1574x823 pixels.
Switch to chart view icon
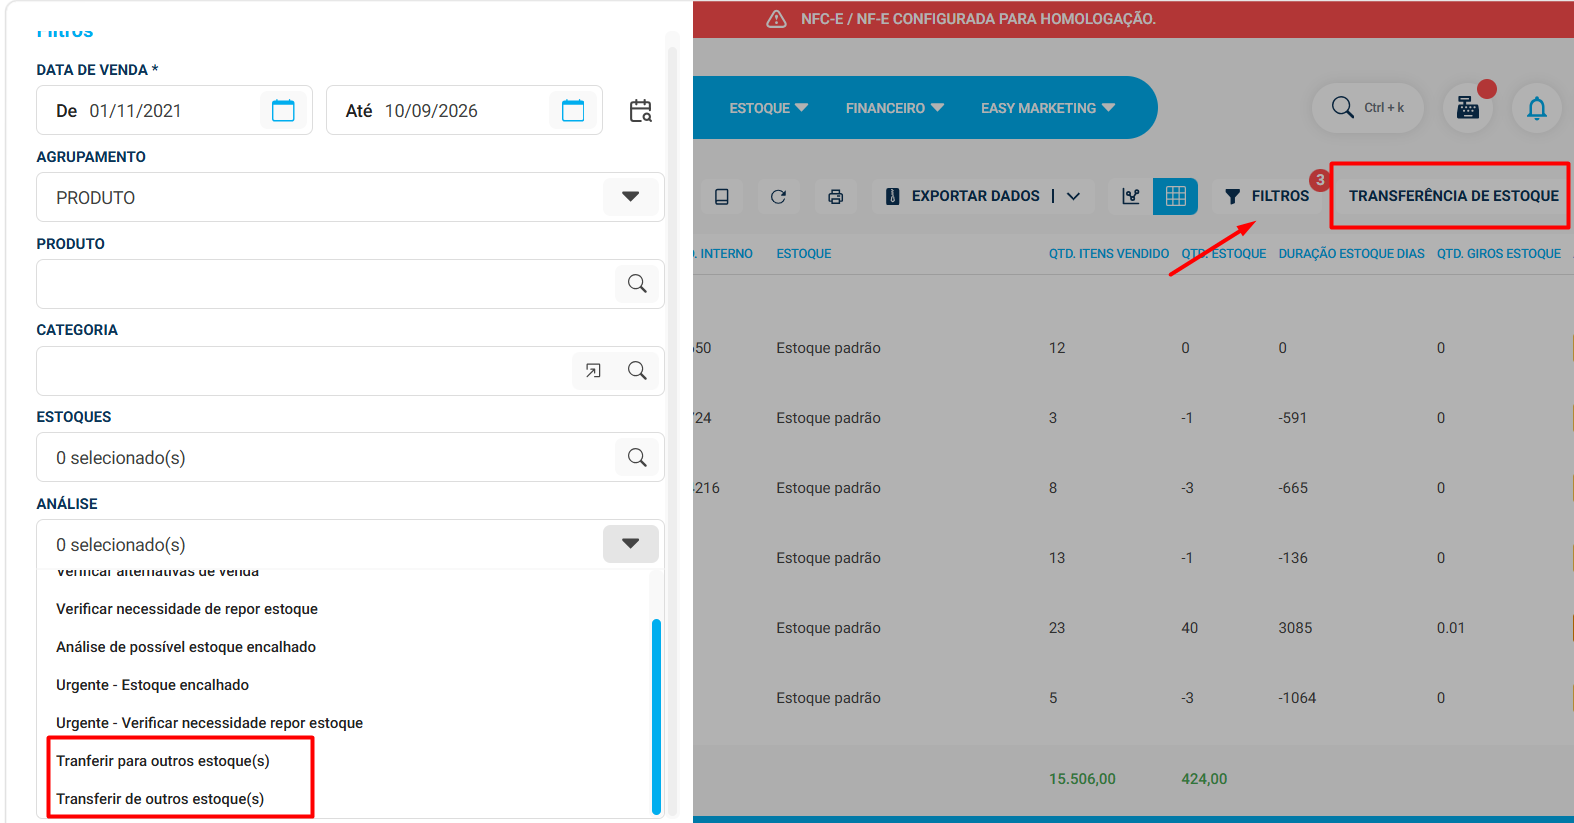1131,196
